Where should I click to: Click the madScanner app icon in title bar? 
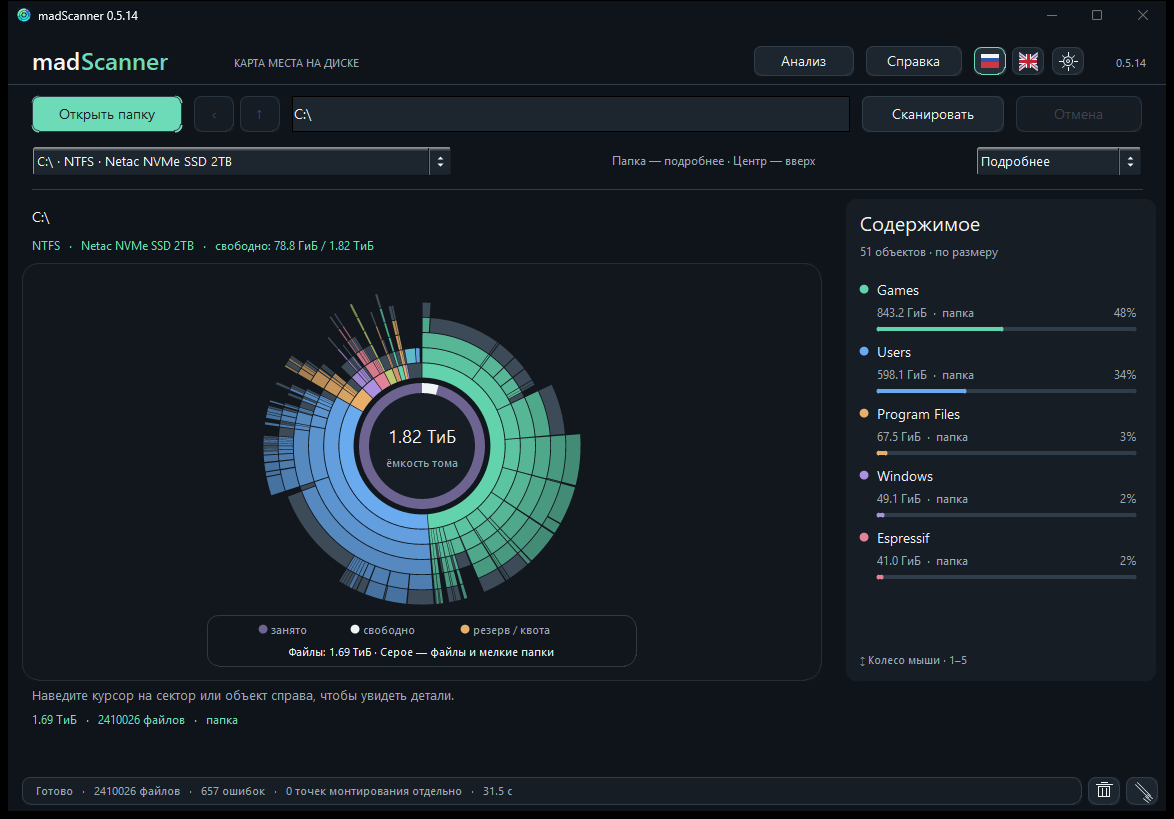pyautogui.click(x=24, y=15)
